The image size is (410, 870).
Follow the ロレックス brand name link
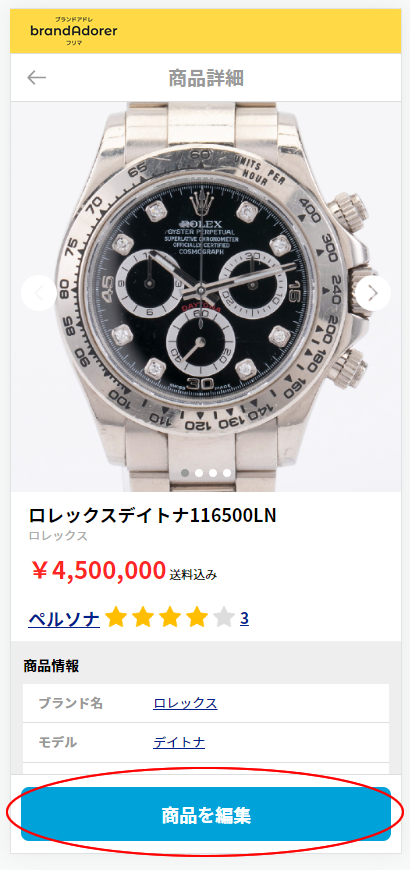[185, 704]
